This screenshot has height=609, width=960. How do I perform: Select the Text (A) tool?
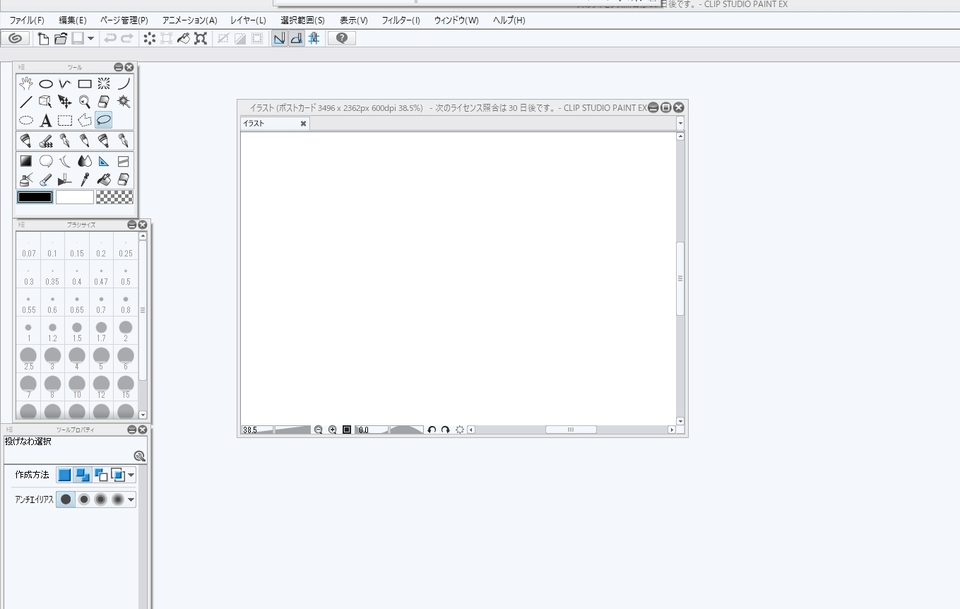[x=46, y=121]
